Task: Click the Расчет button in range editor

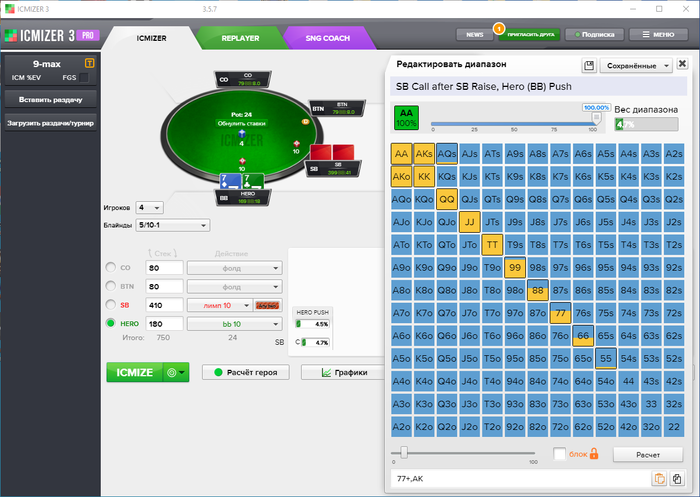Action: pos(648,455)
